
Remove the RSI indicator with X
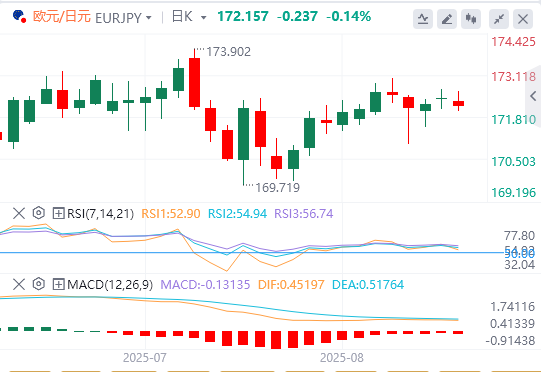click(19, 213)
